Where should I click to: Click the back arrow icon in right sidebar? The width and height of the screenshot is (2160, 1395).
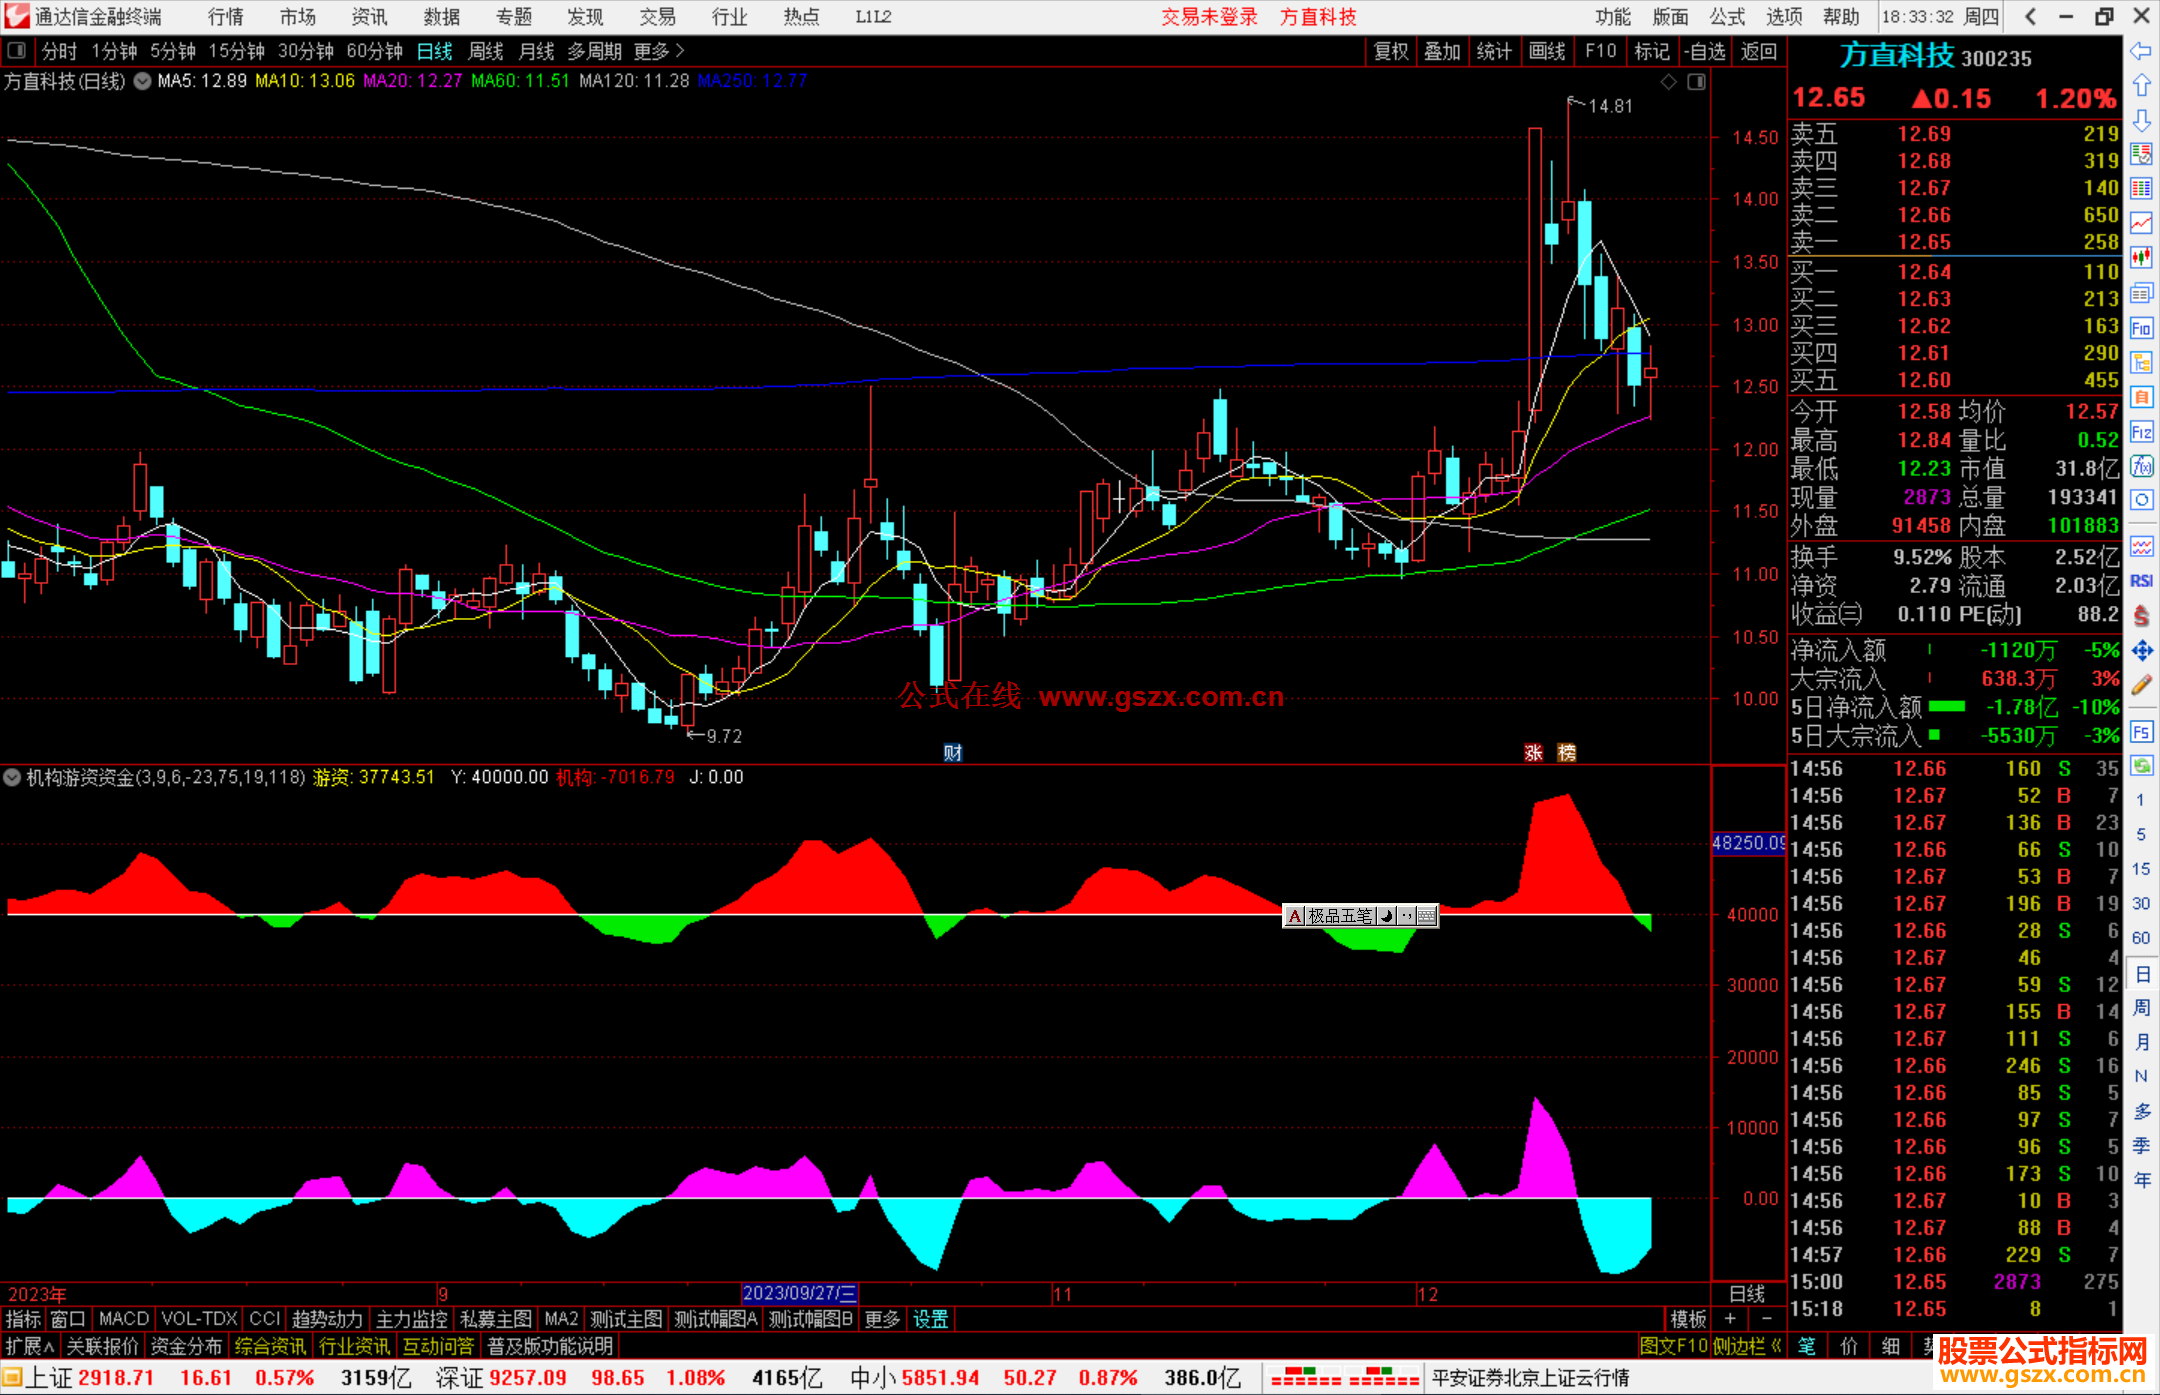point(2140,51)
